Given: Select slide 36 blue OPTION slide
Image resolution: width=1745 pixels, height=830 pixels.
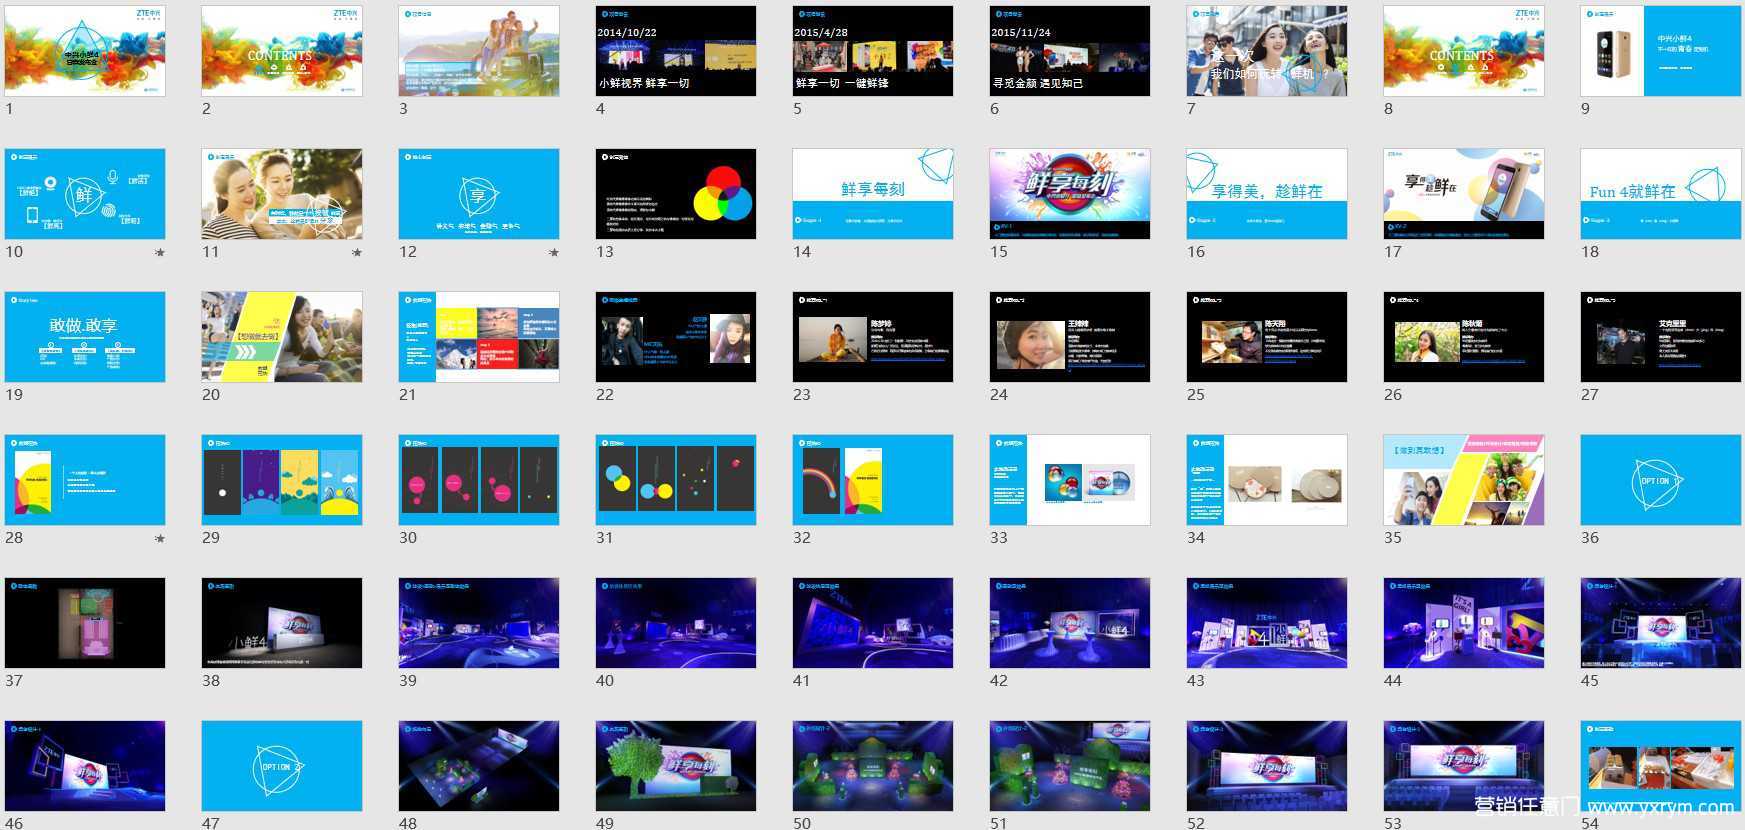Looking at the screenshot, I should pos(1661,480).
